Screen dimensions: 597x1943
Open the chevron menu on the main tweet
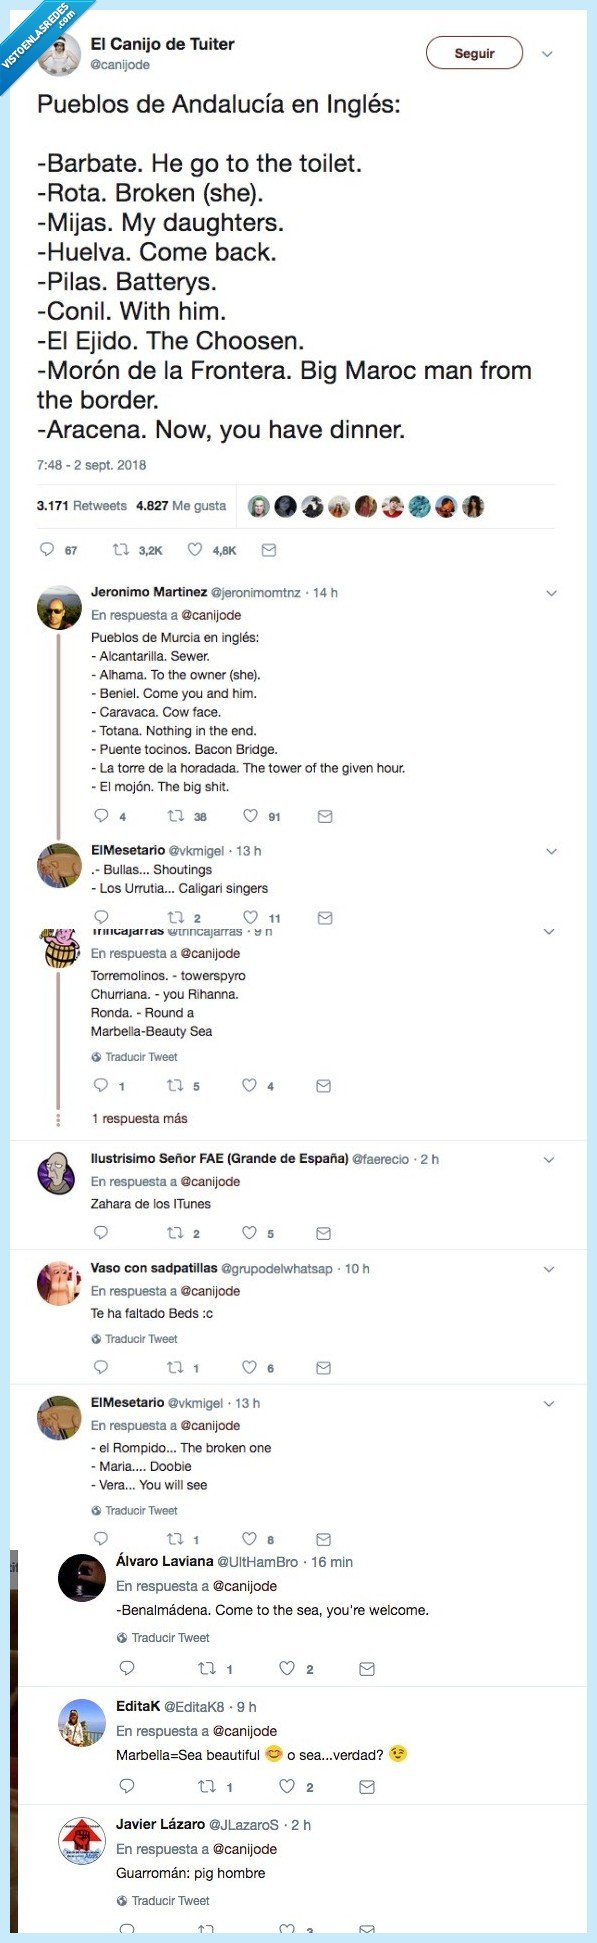click(x=549, y=56)
